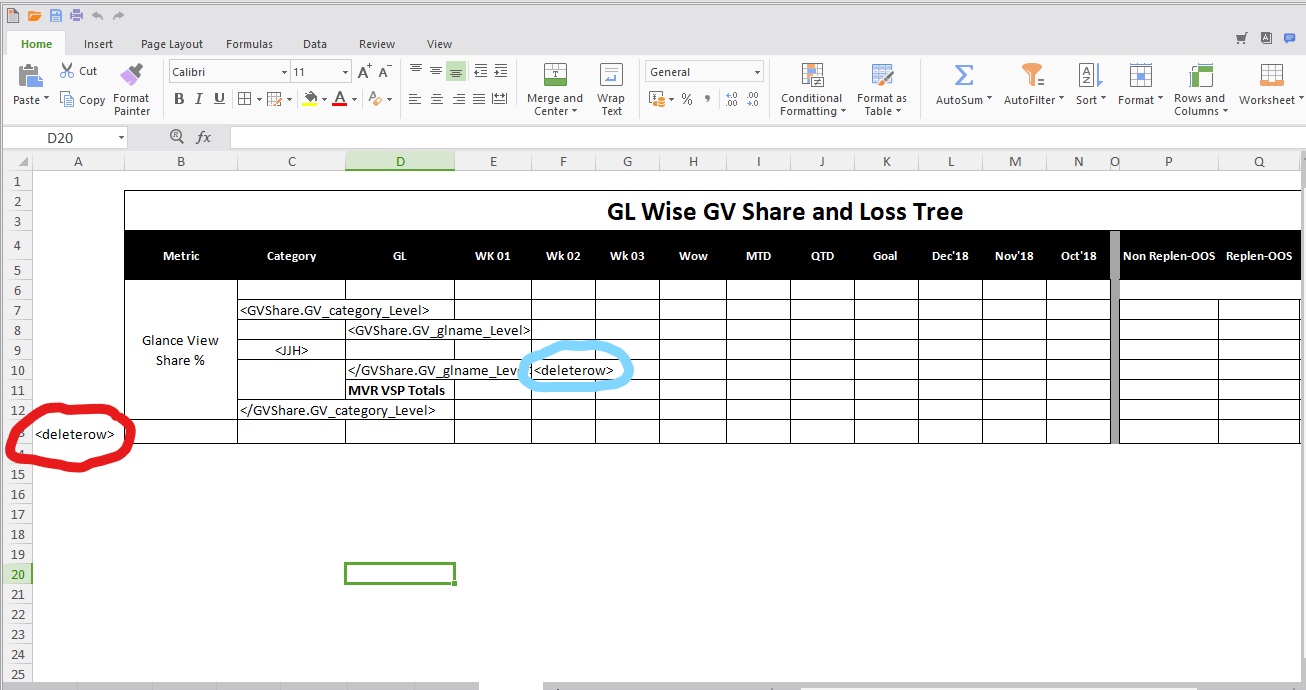The height and width of the screenshot is (690, 1306).
Task: Print using the printer icon in quick toolbar
Action: click(75, 15)
